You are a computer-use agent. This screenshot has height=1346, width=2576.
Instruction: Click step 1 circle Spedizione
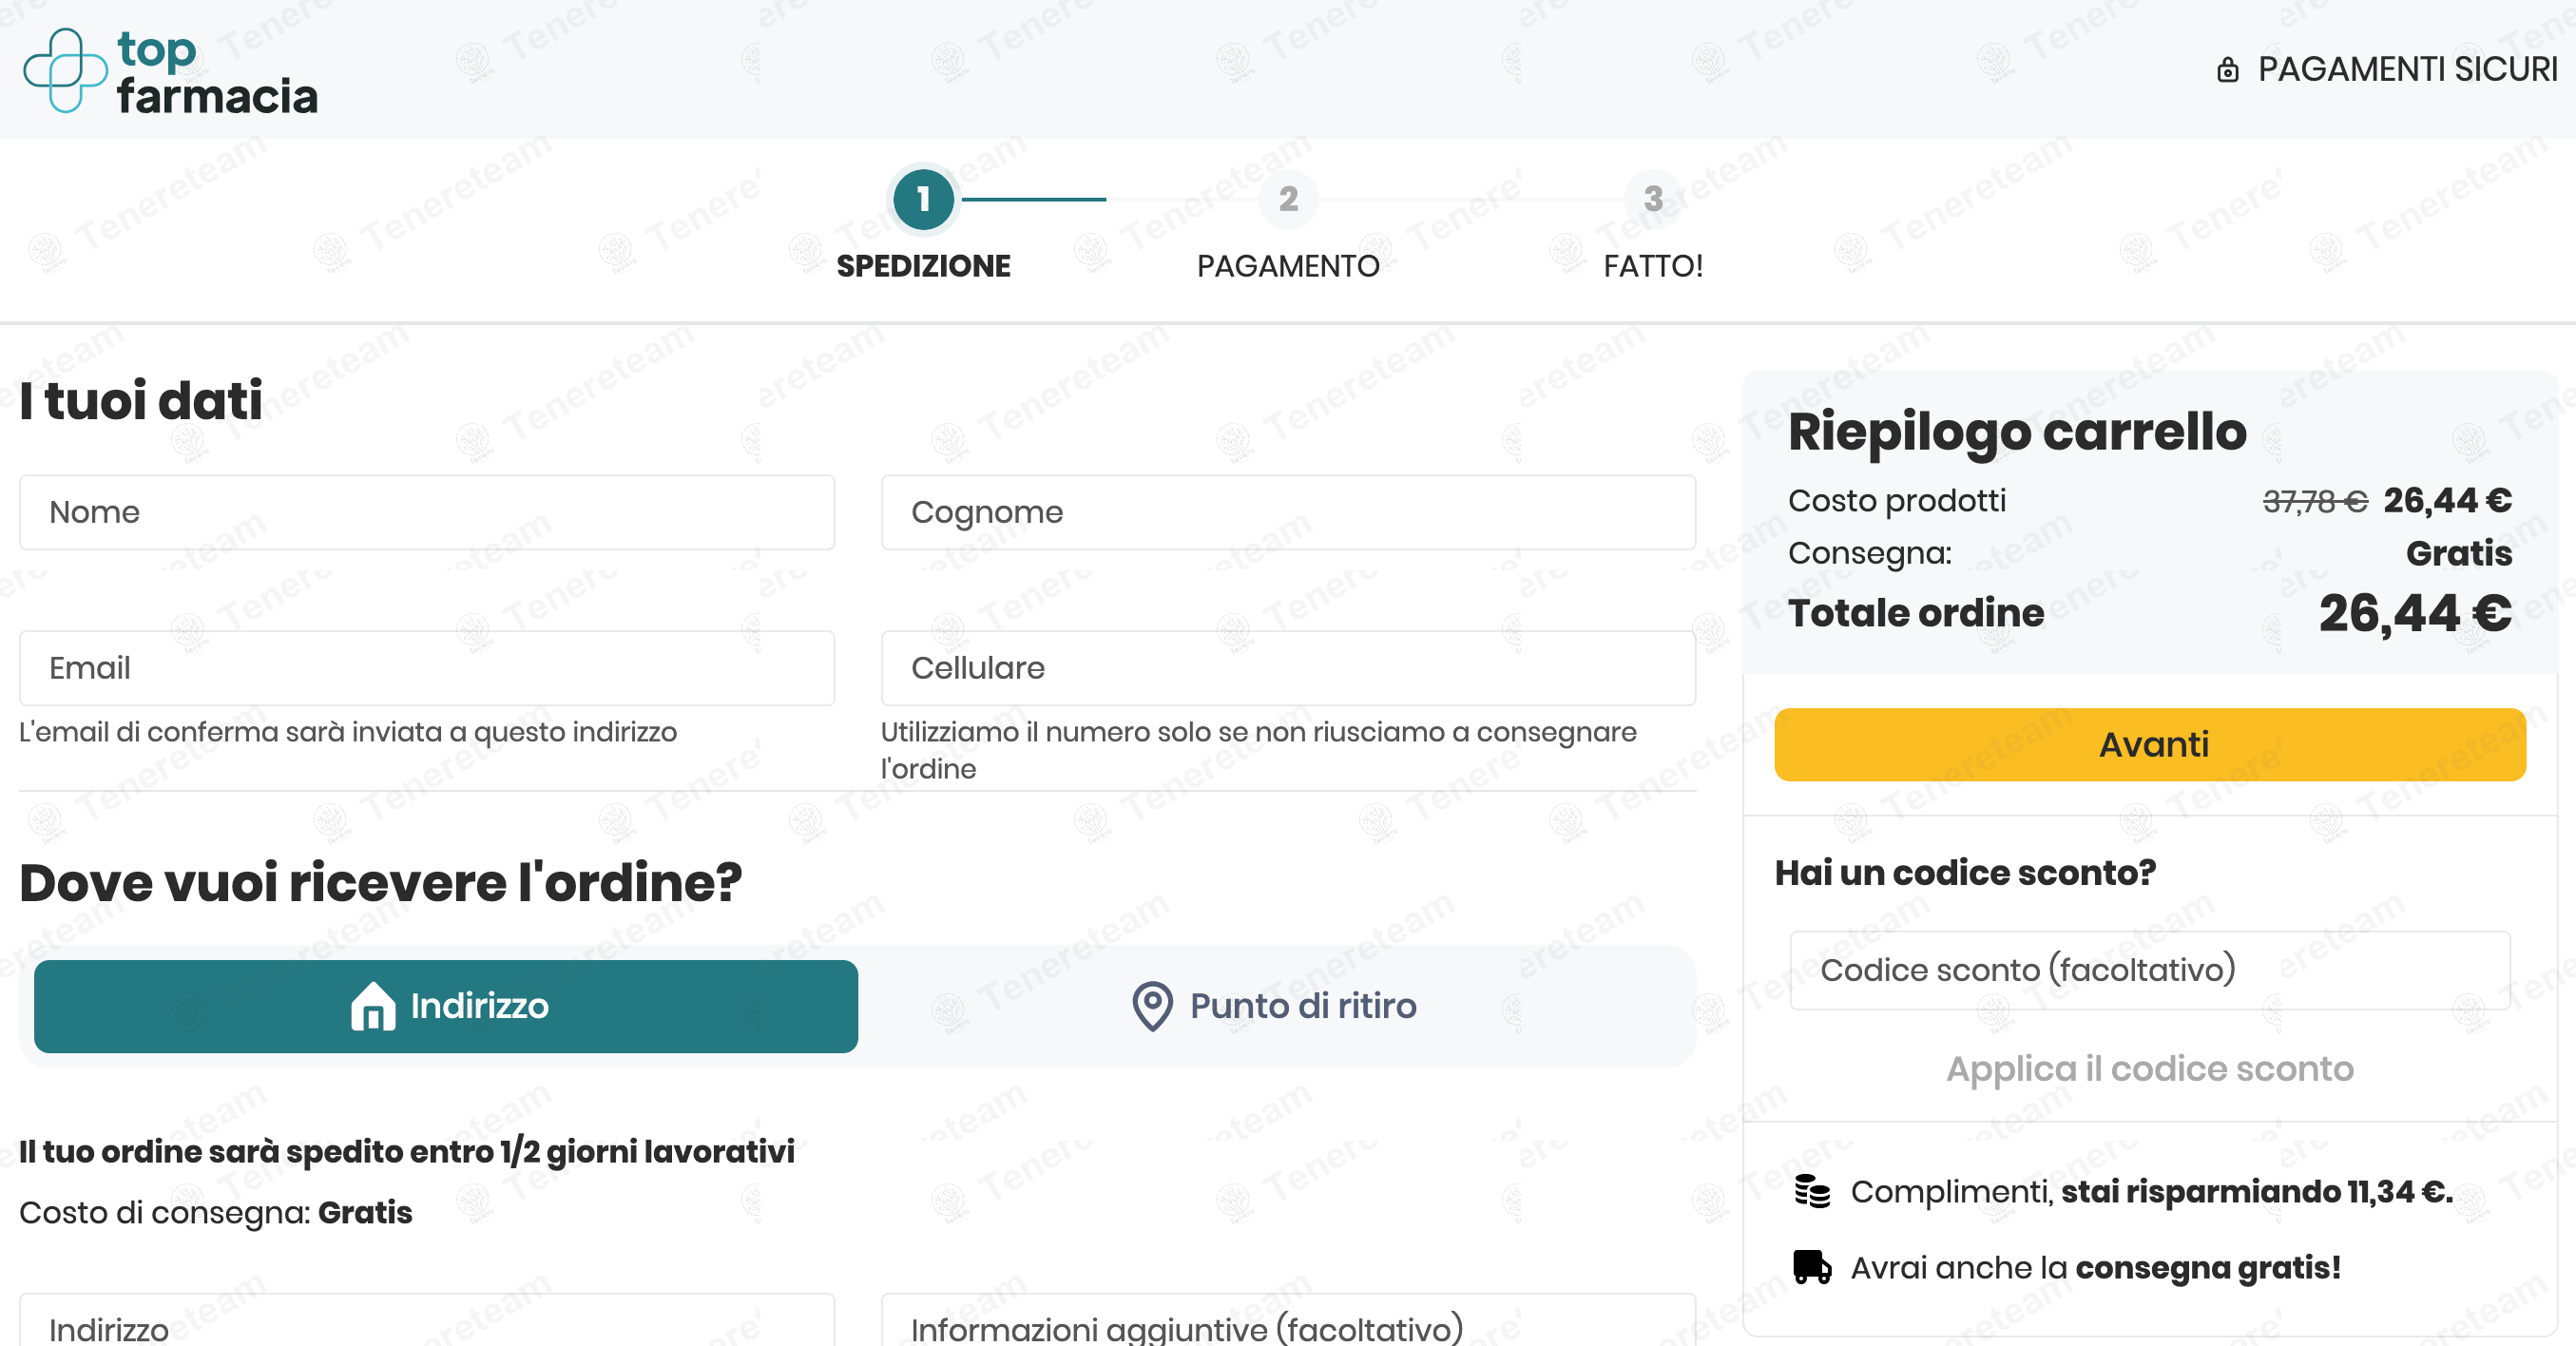coord(923,199)
